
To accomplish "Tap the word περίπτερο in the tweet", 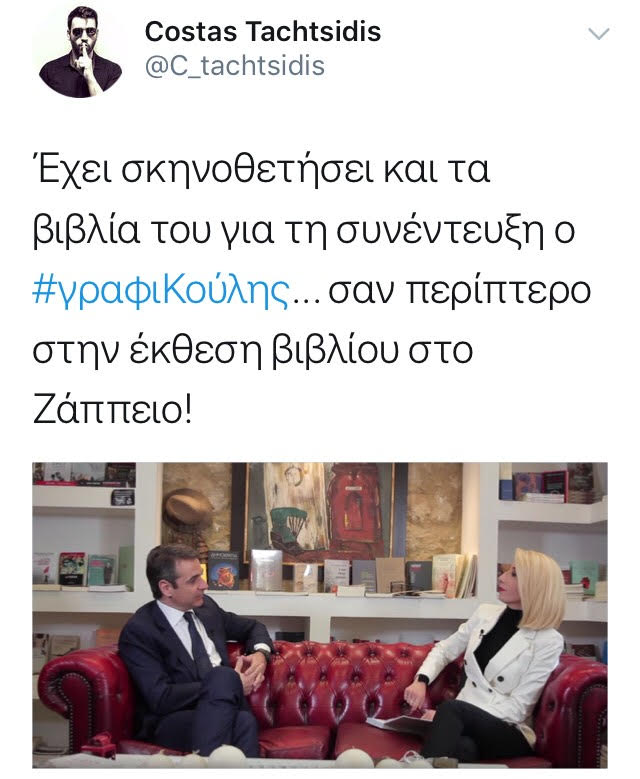I will 499,291.
